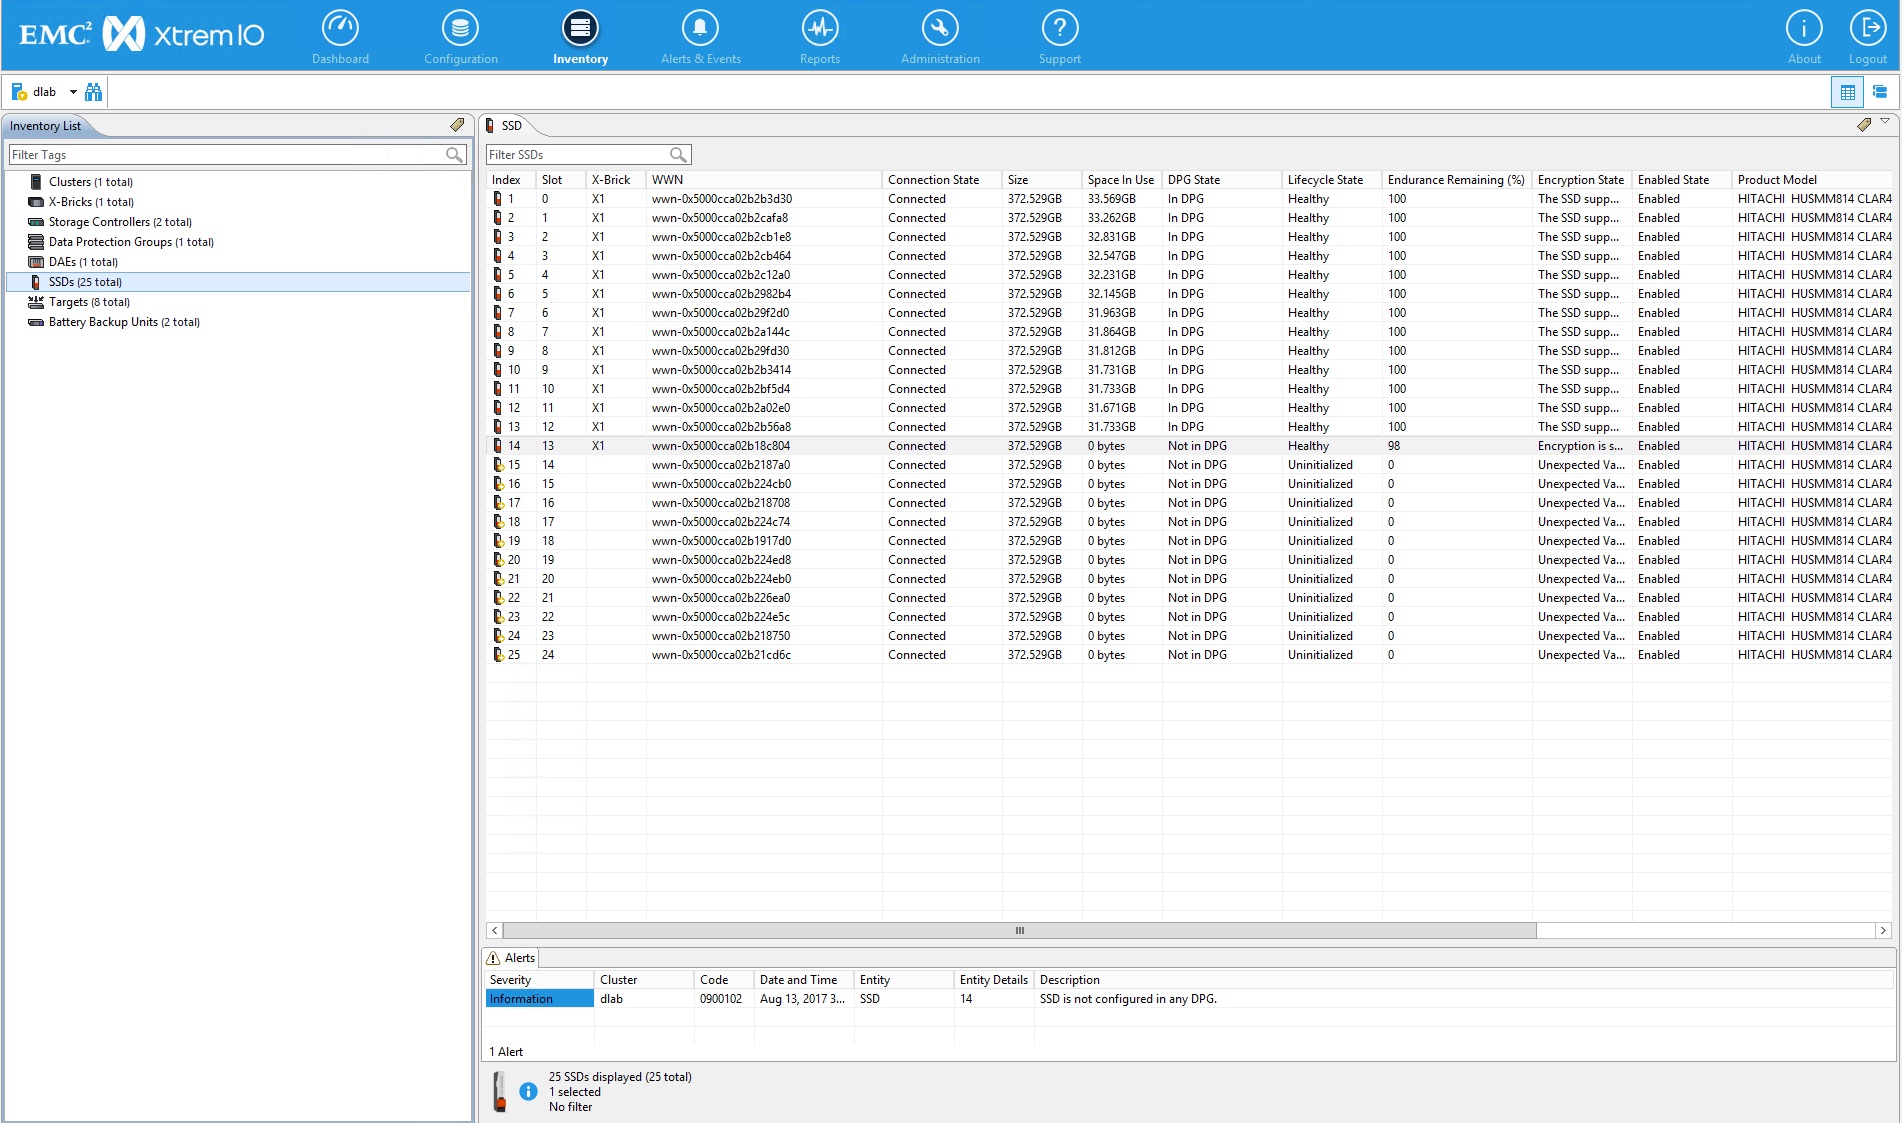Image resolution: width=1902 pixels, height=1123 pixels.
Task: Open the Support page
Action: pyautogui.click(x=1059, y=35)
